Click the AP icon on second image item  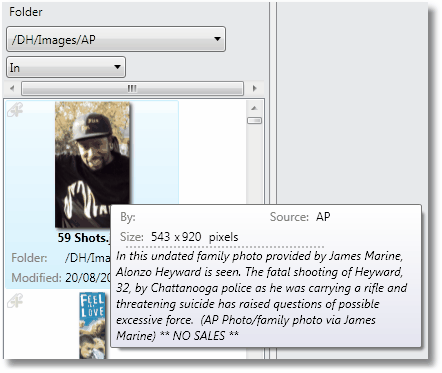point(15,300)
